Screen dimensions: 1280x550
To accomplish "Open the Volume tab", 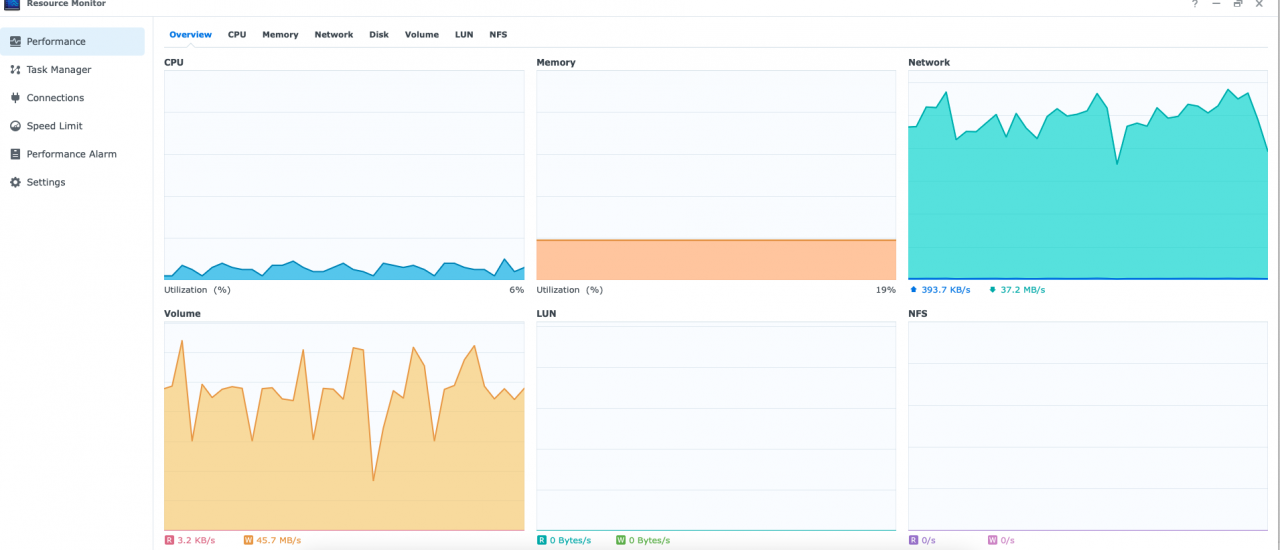I will [x=422, y=35].
